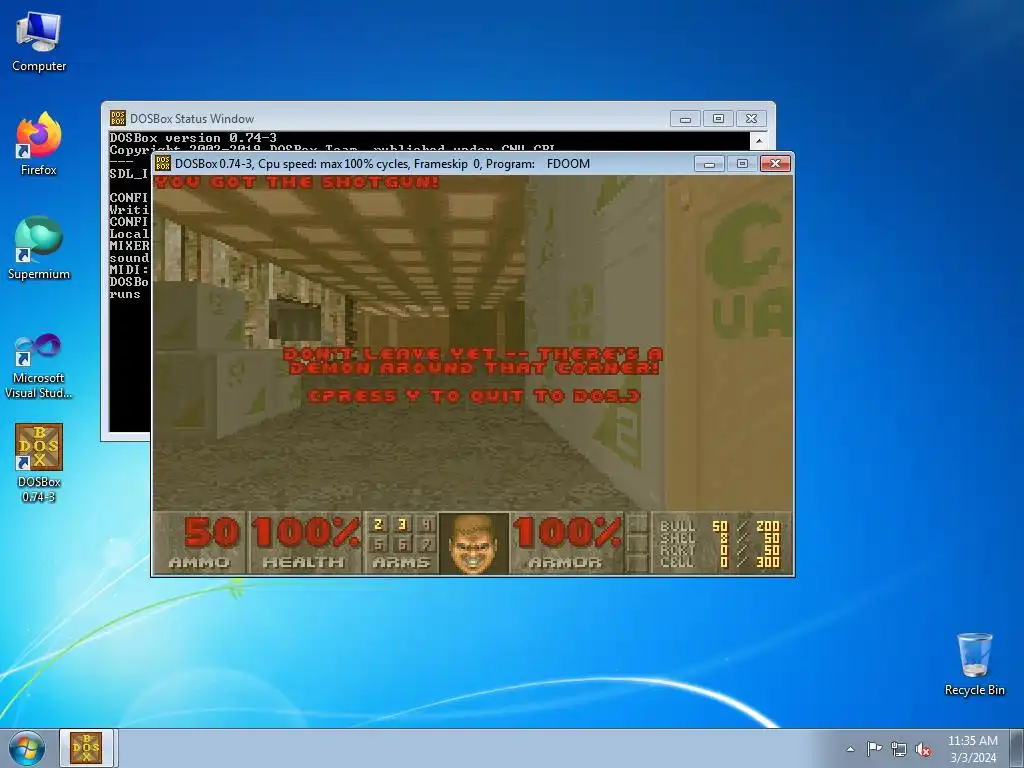
Task: Maximize the DOSBox FDOOM game window
Action: coord(742,163)
